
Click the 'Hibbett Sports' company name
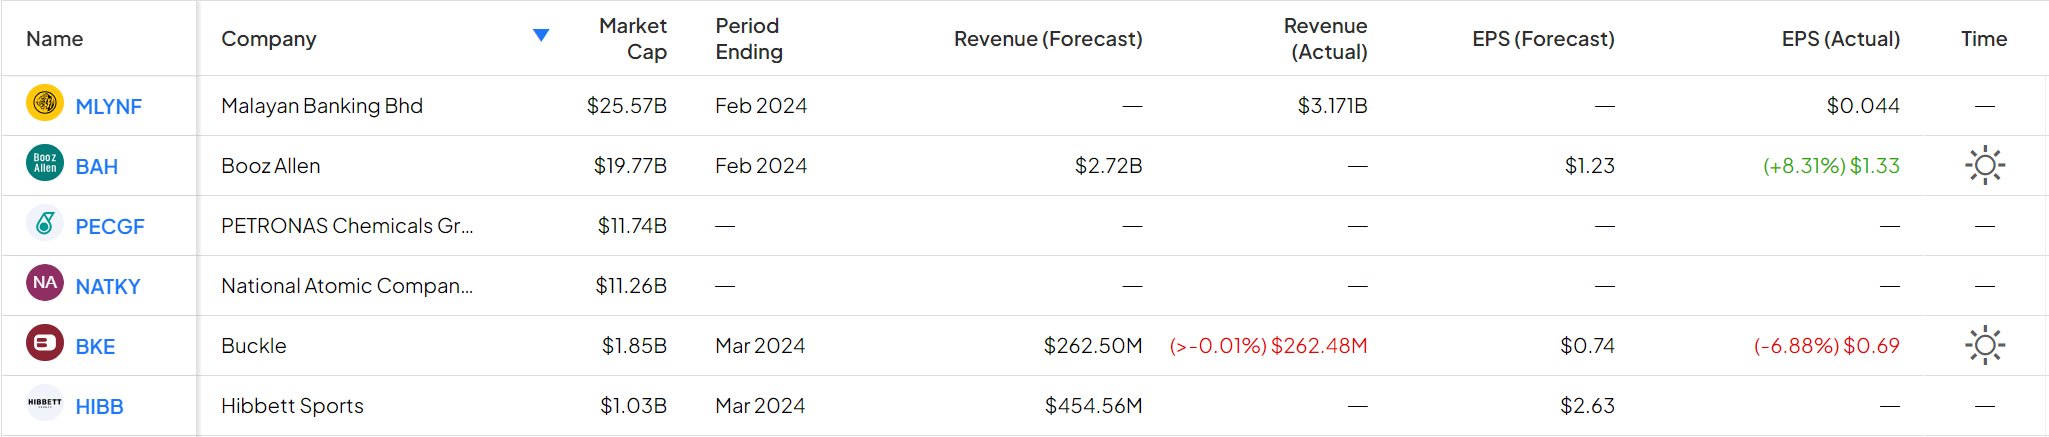292,406
